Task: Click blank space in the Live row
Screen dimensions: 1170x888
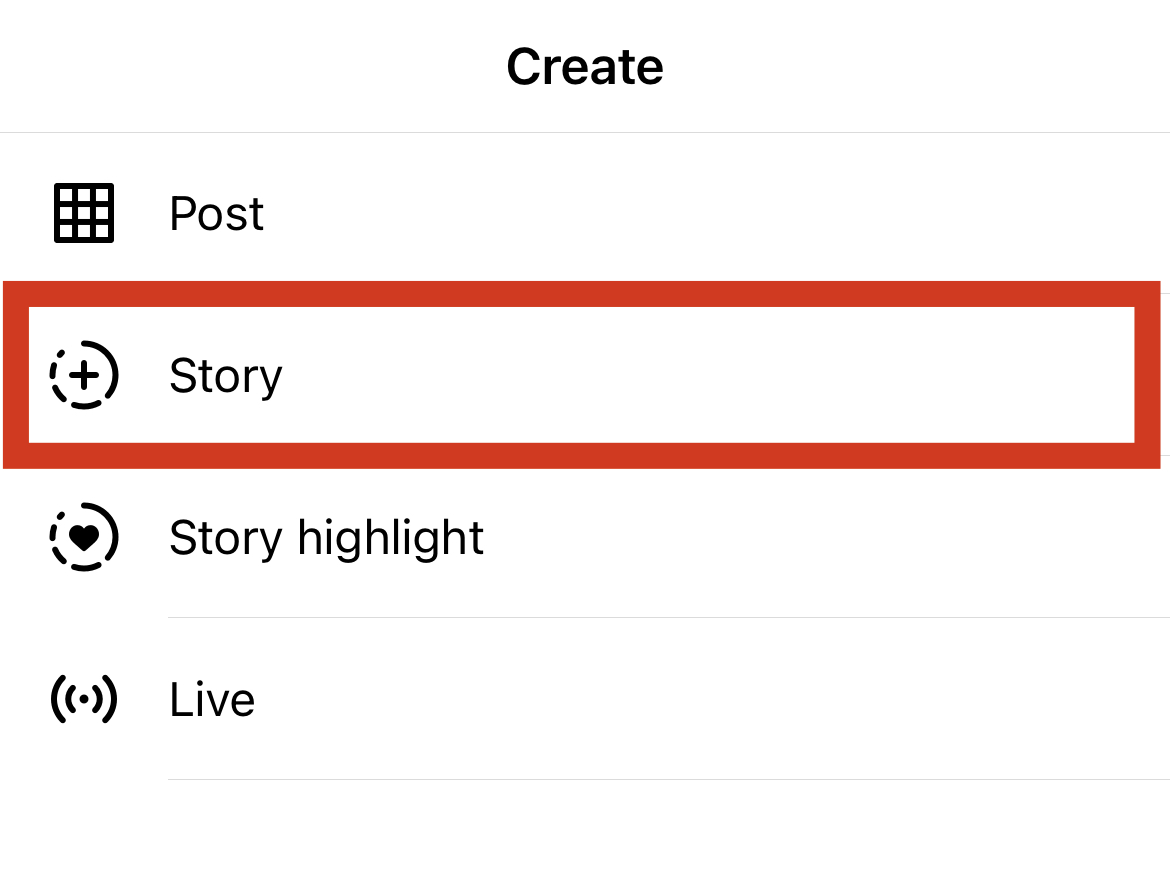Action: pyautogui.click(x=709, y=699)
